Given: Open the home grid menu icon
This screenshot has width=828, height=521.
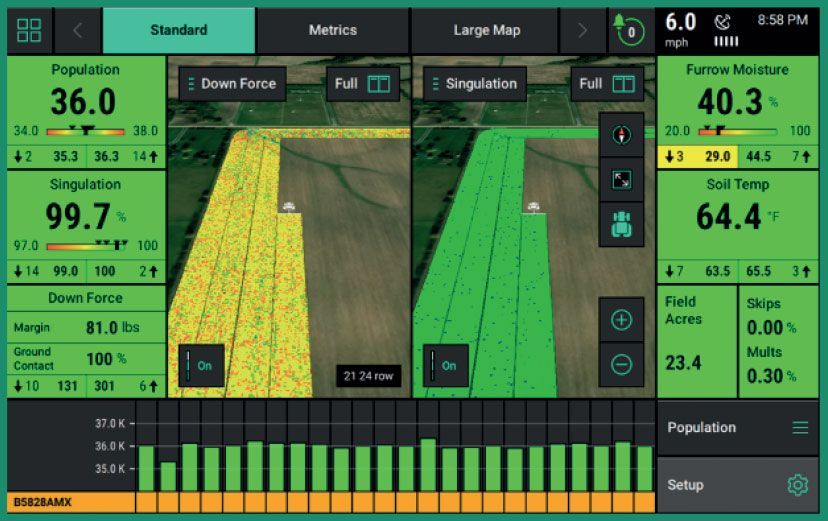Looking at the screenshot, I should (30, 30).
